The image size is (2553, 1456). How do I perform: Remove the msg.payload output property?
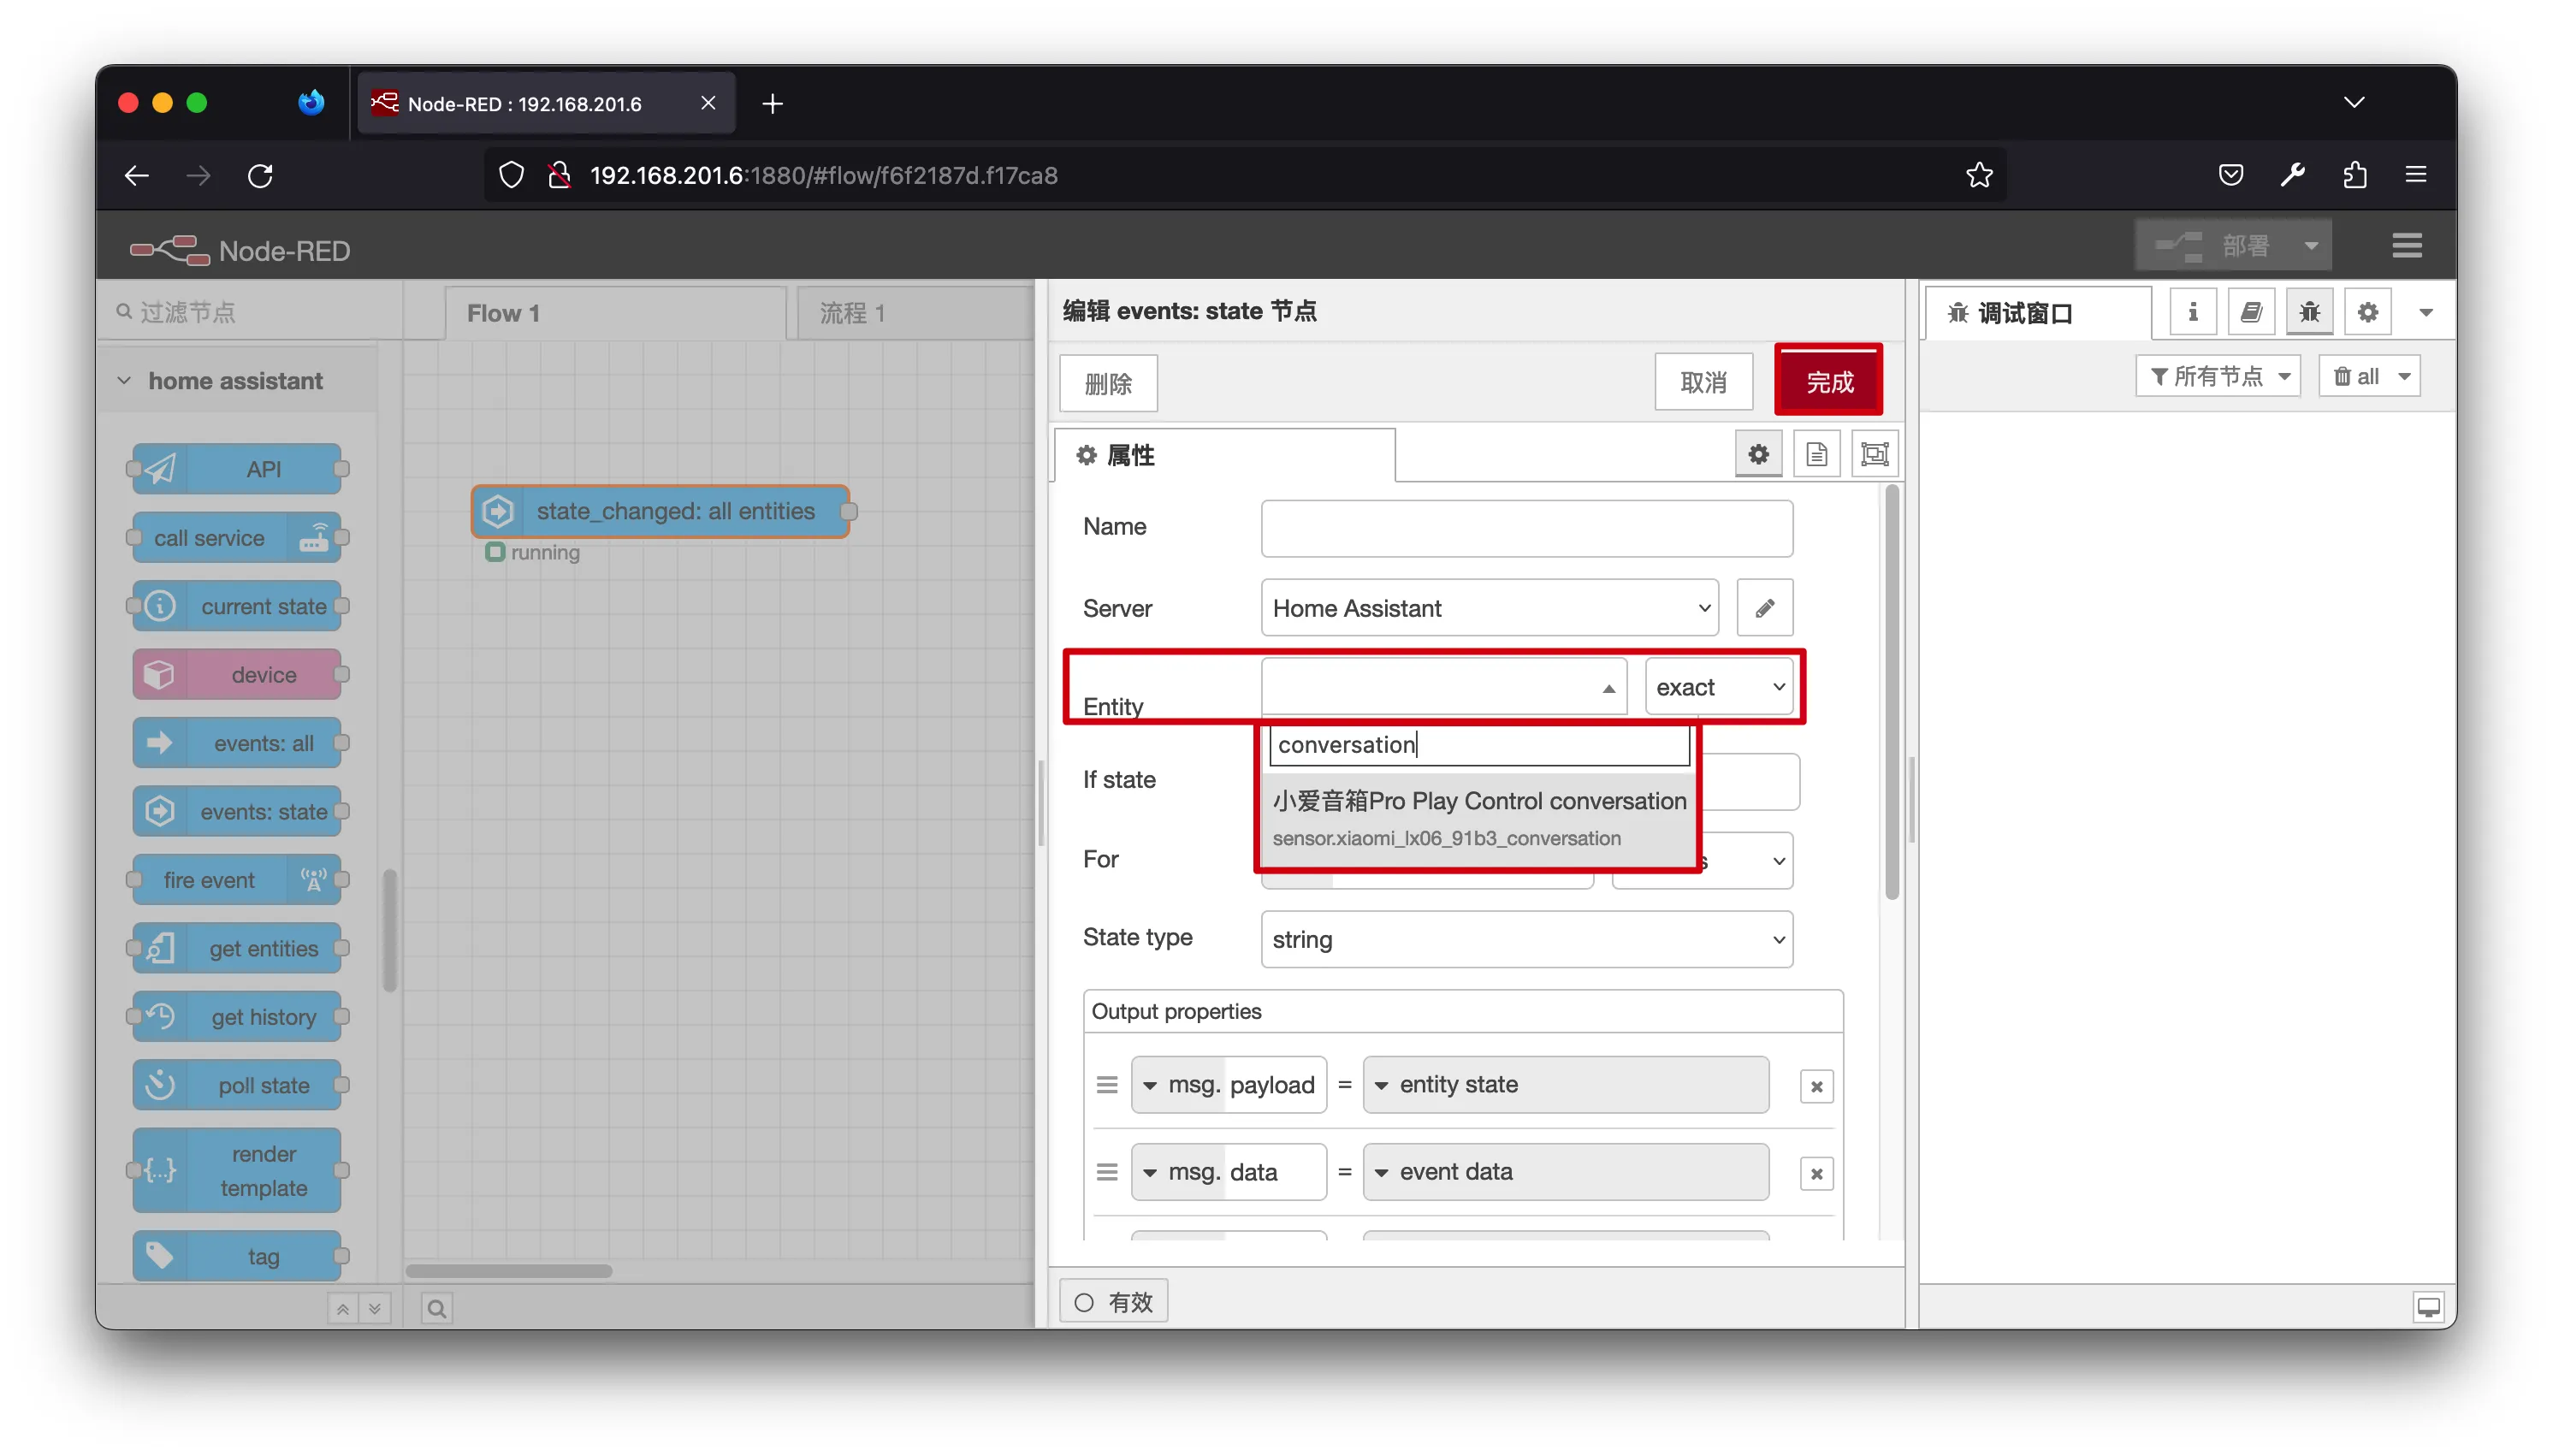pos(1817,1086)
